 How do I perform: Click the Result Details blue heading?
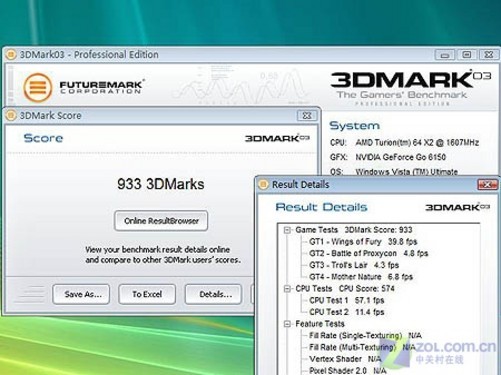[x=321, y=207]
